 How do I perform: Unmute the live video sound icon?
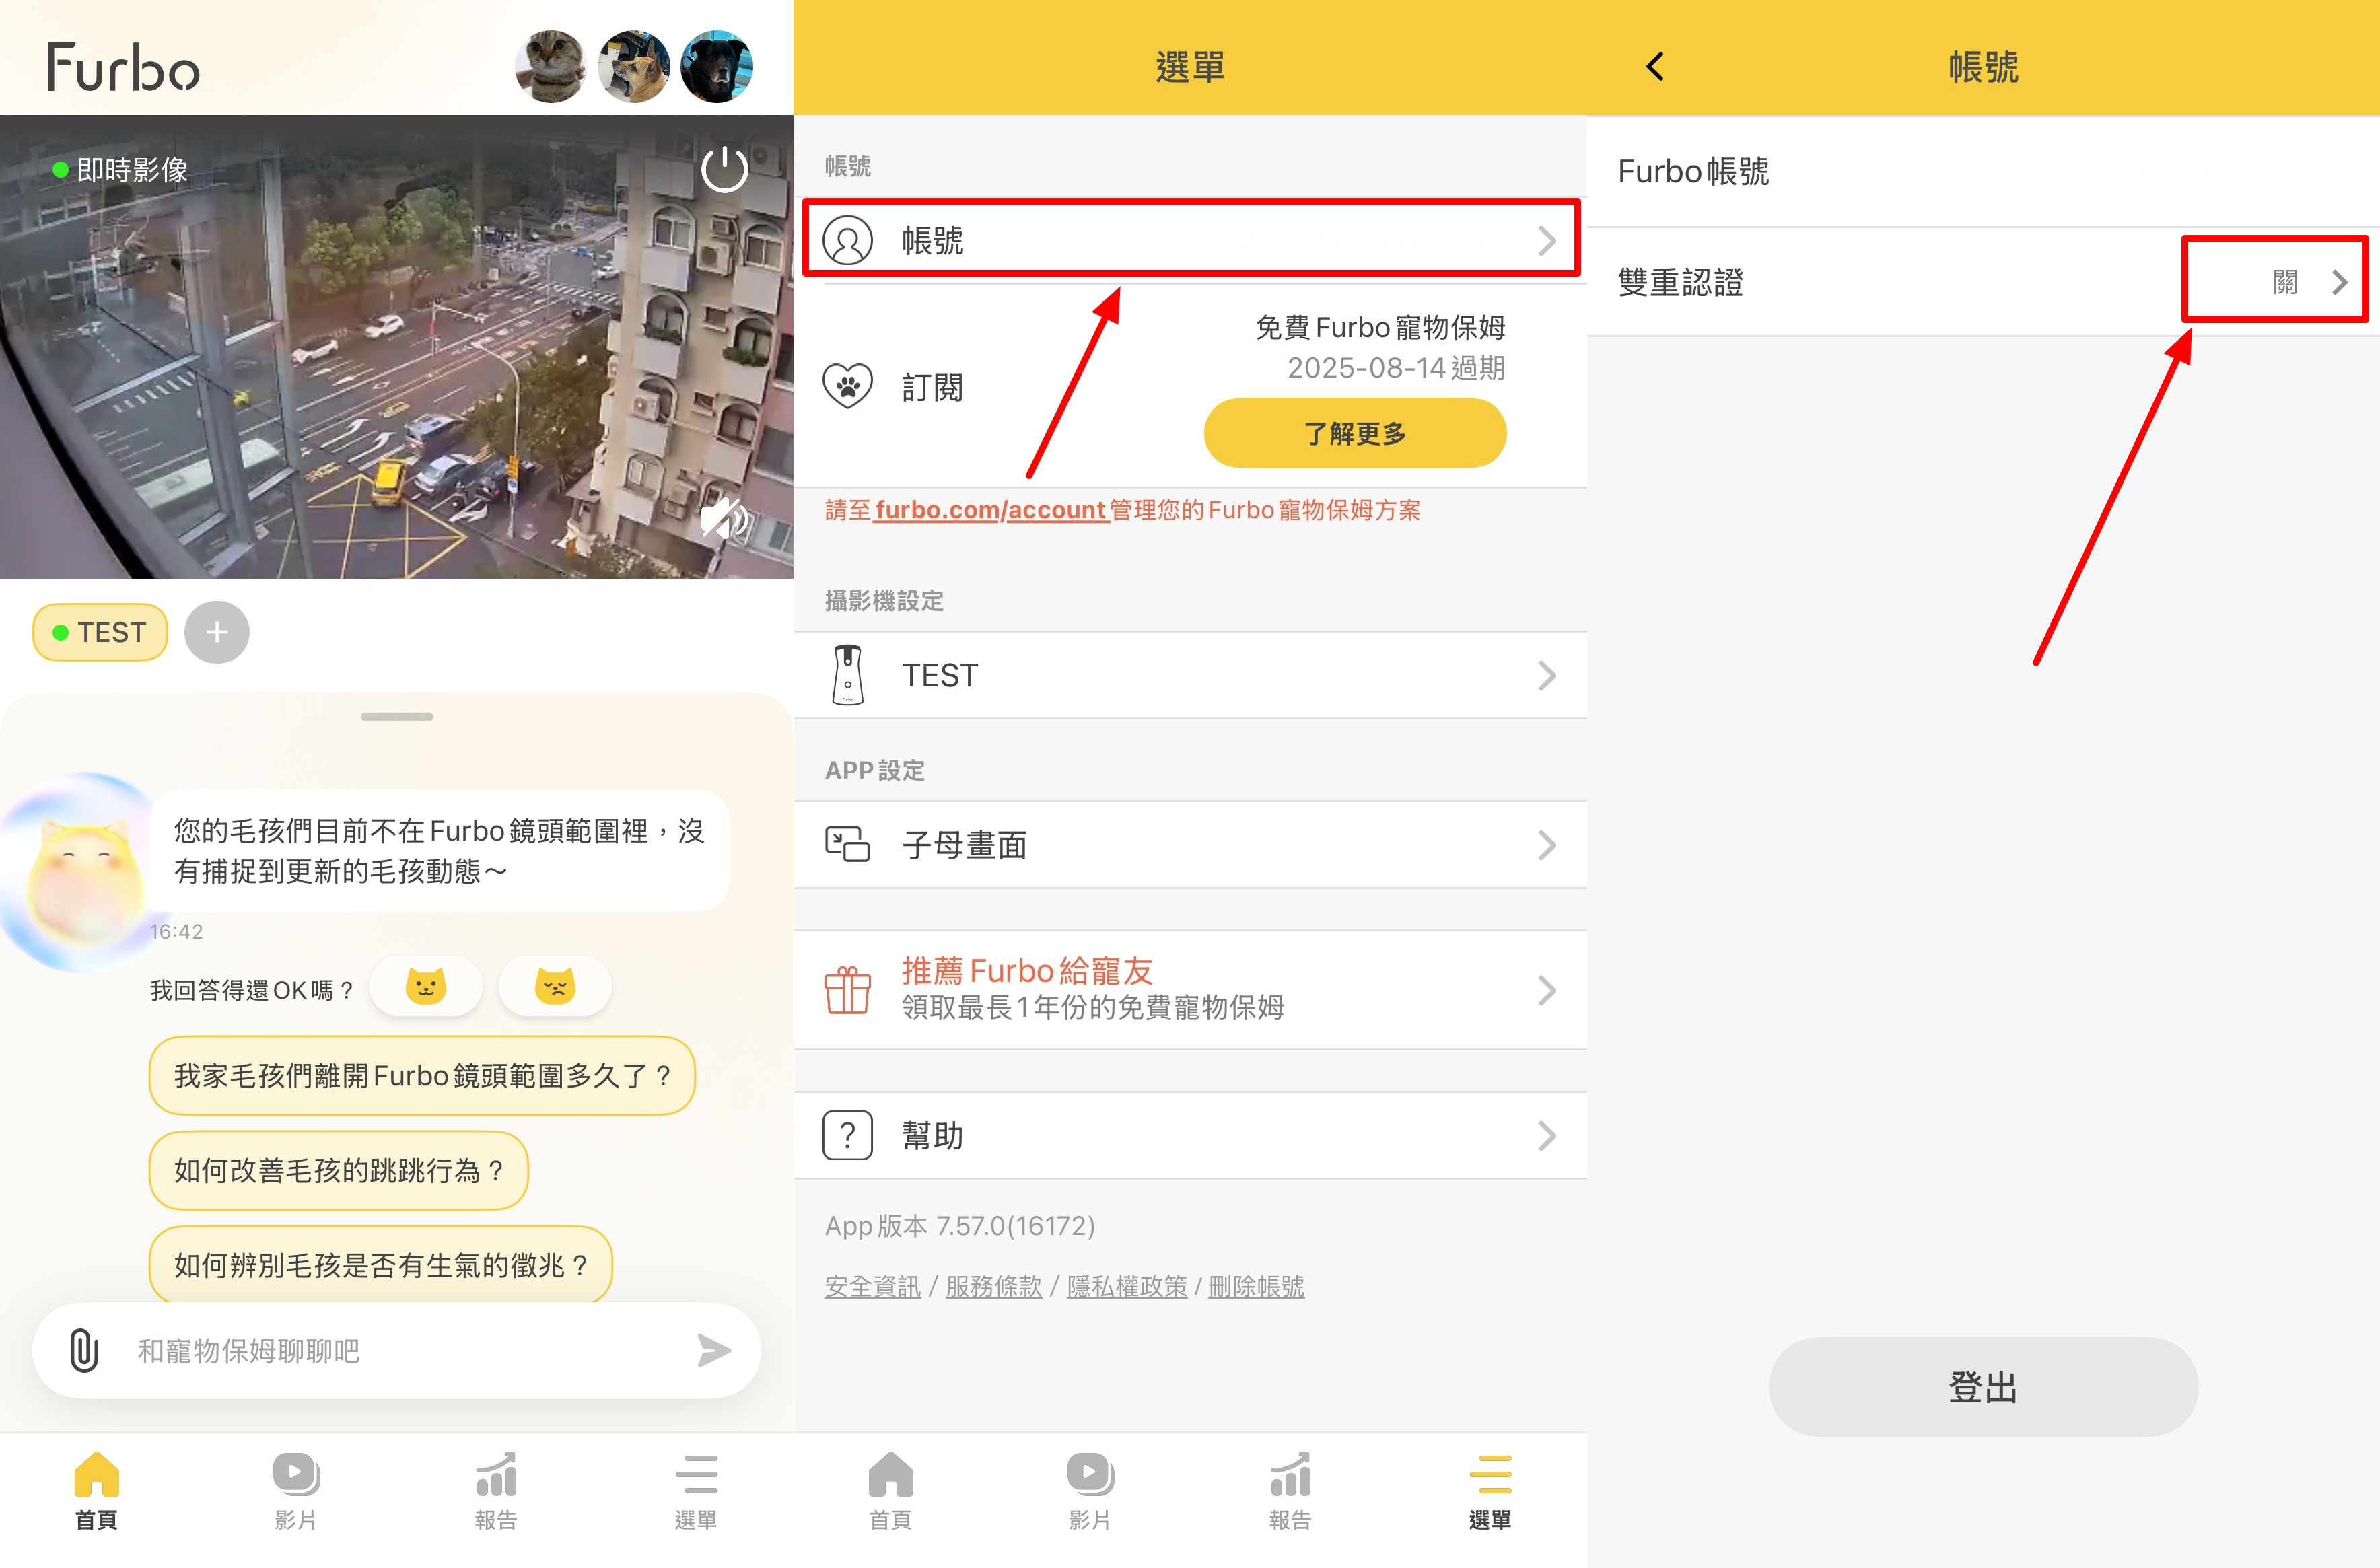tap(724, 519)
